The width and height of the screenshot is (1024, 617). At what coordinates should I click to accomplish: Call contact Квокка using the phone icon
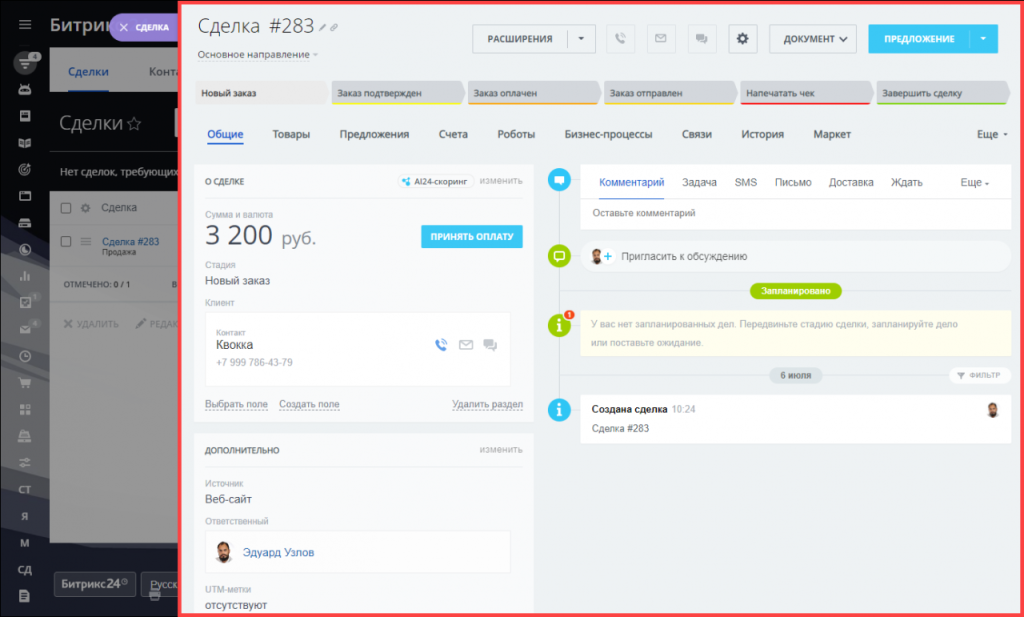coord(441,345)
